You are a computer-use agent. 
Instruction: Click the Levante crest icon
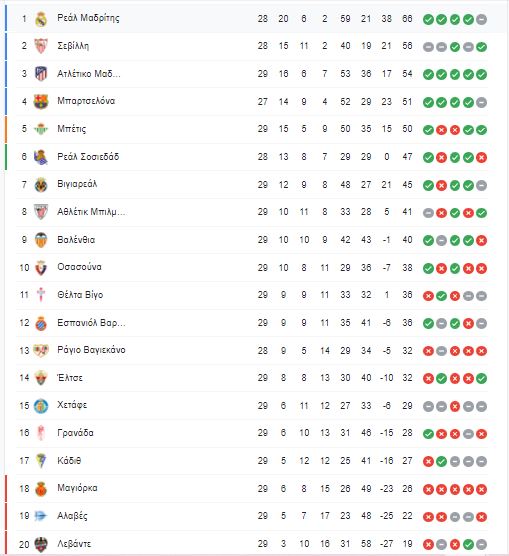pos(41,544)
